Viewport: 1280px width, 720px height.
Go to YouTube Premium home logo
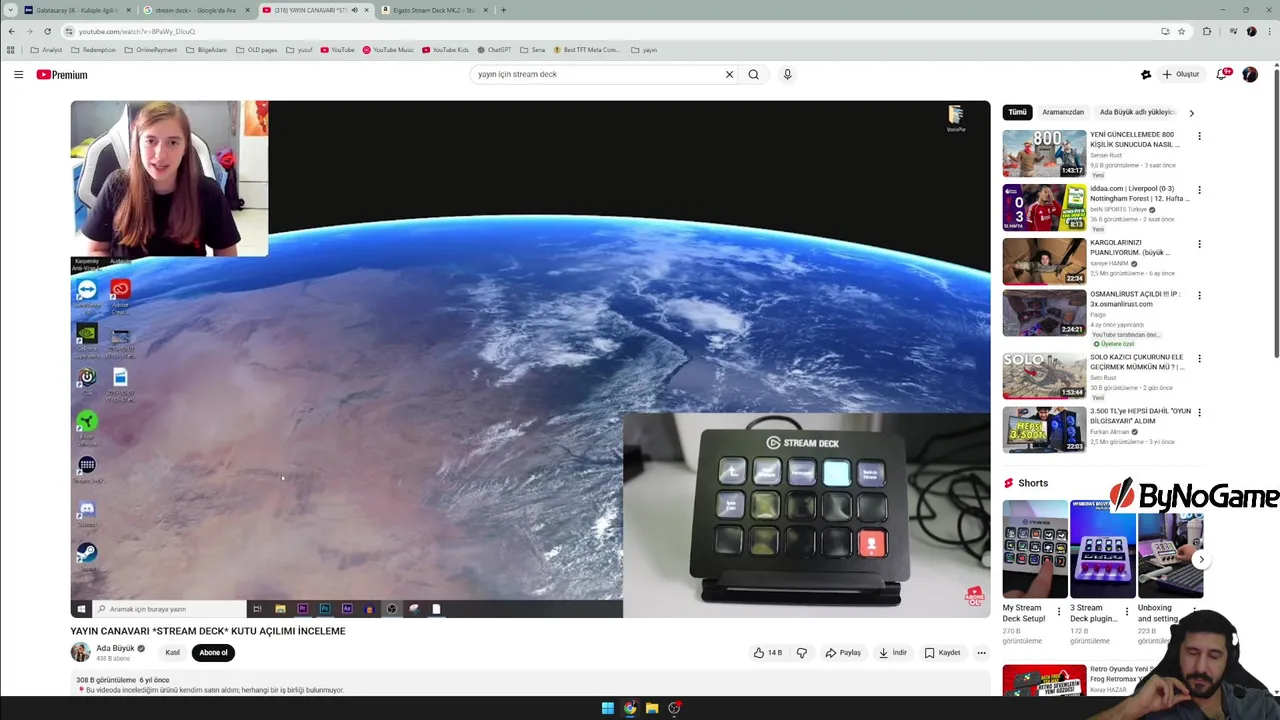pyautogui.click(x=62, y=75)
